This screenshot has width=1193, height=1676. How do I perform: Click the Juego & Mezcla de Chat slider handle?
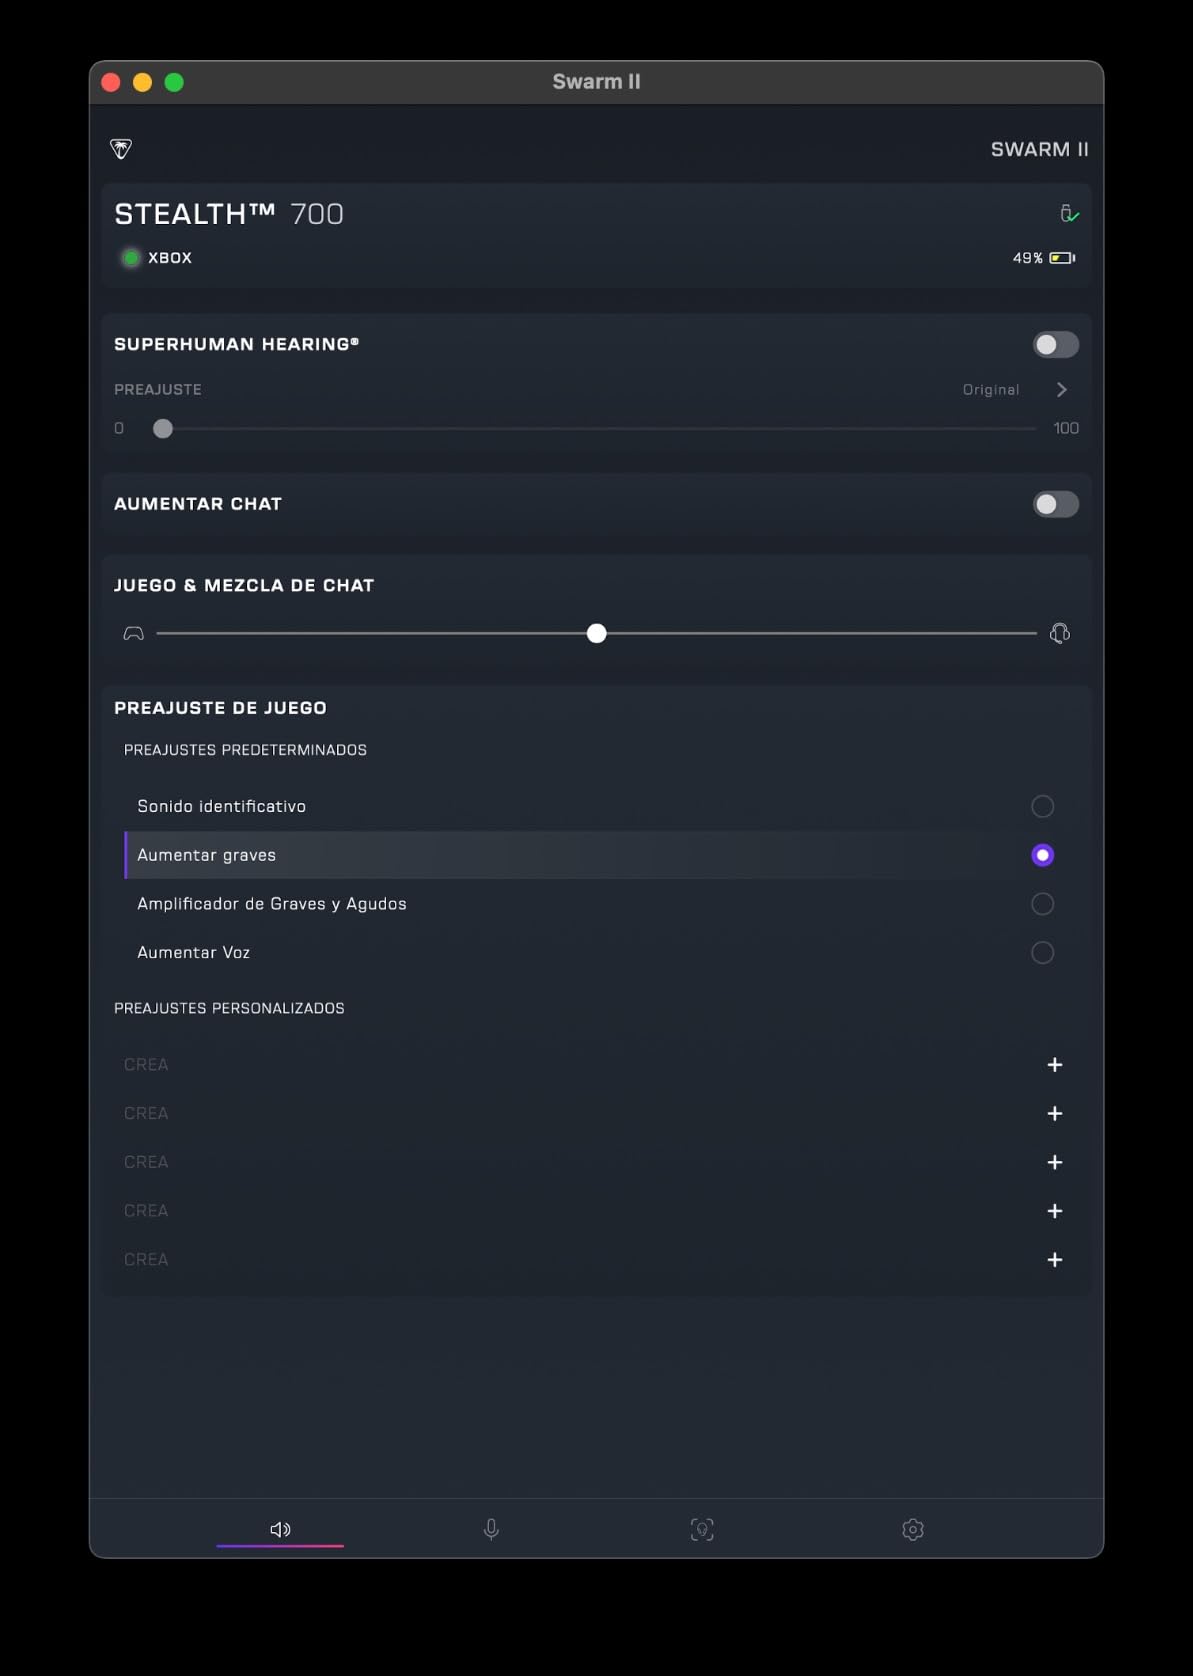[597, 634]
